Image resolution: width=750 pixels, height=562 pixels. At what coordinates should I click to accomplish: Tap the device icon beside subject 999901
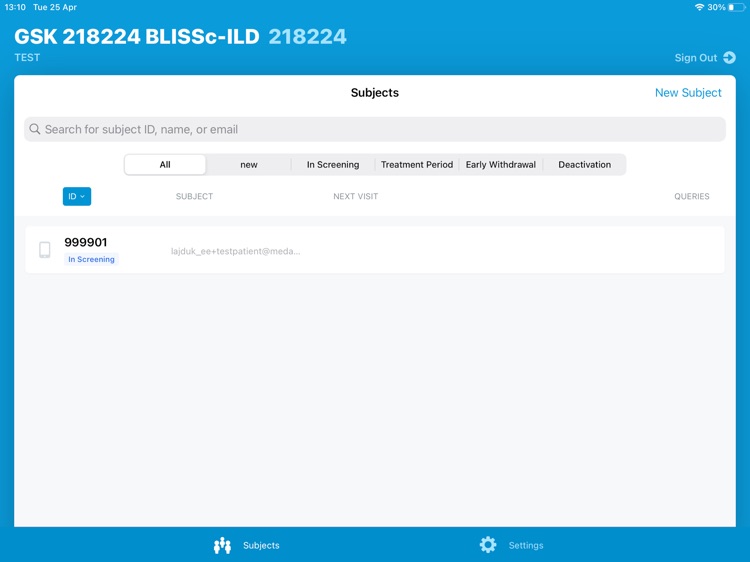click(x=44, y=250)
